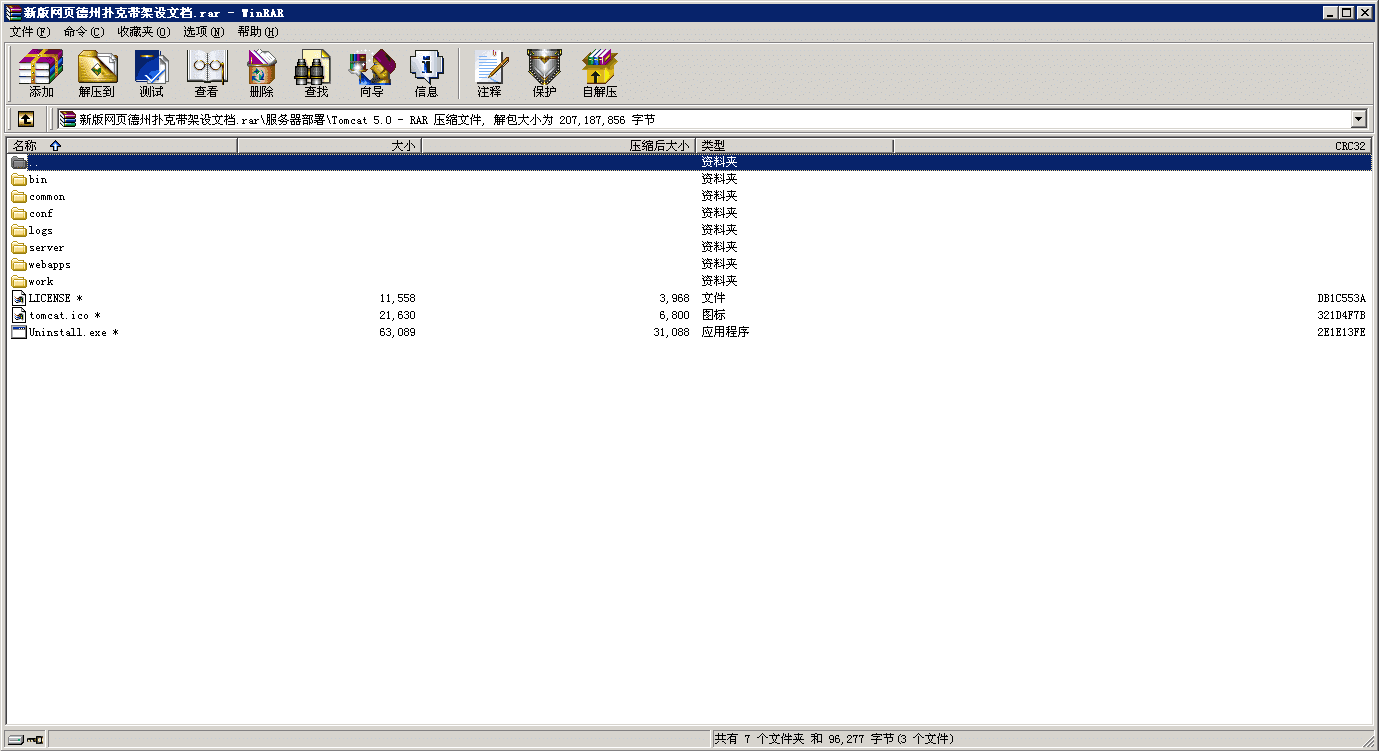Open the 查看 (View) toolbar icon

[x=206, y=73]
